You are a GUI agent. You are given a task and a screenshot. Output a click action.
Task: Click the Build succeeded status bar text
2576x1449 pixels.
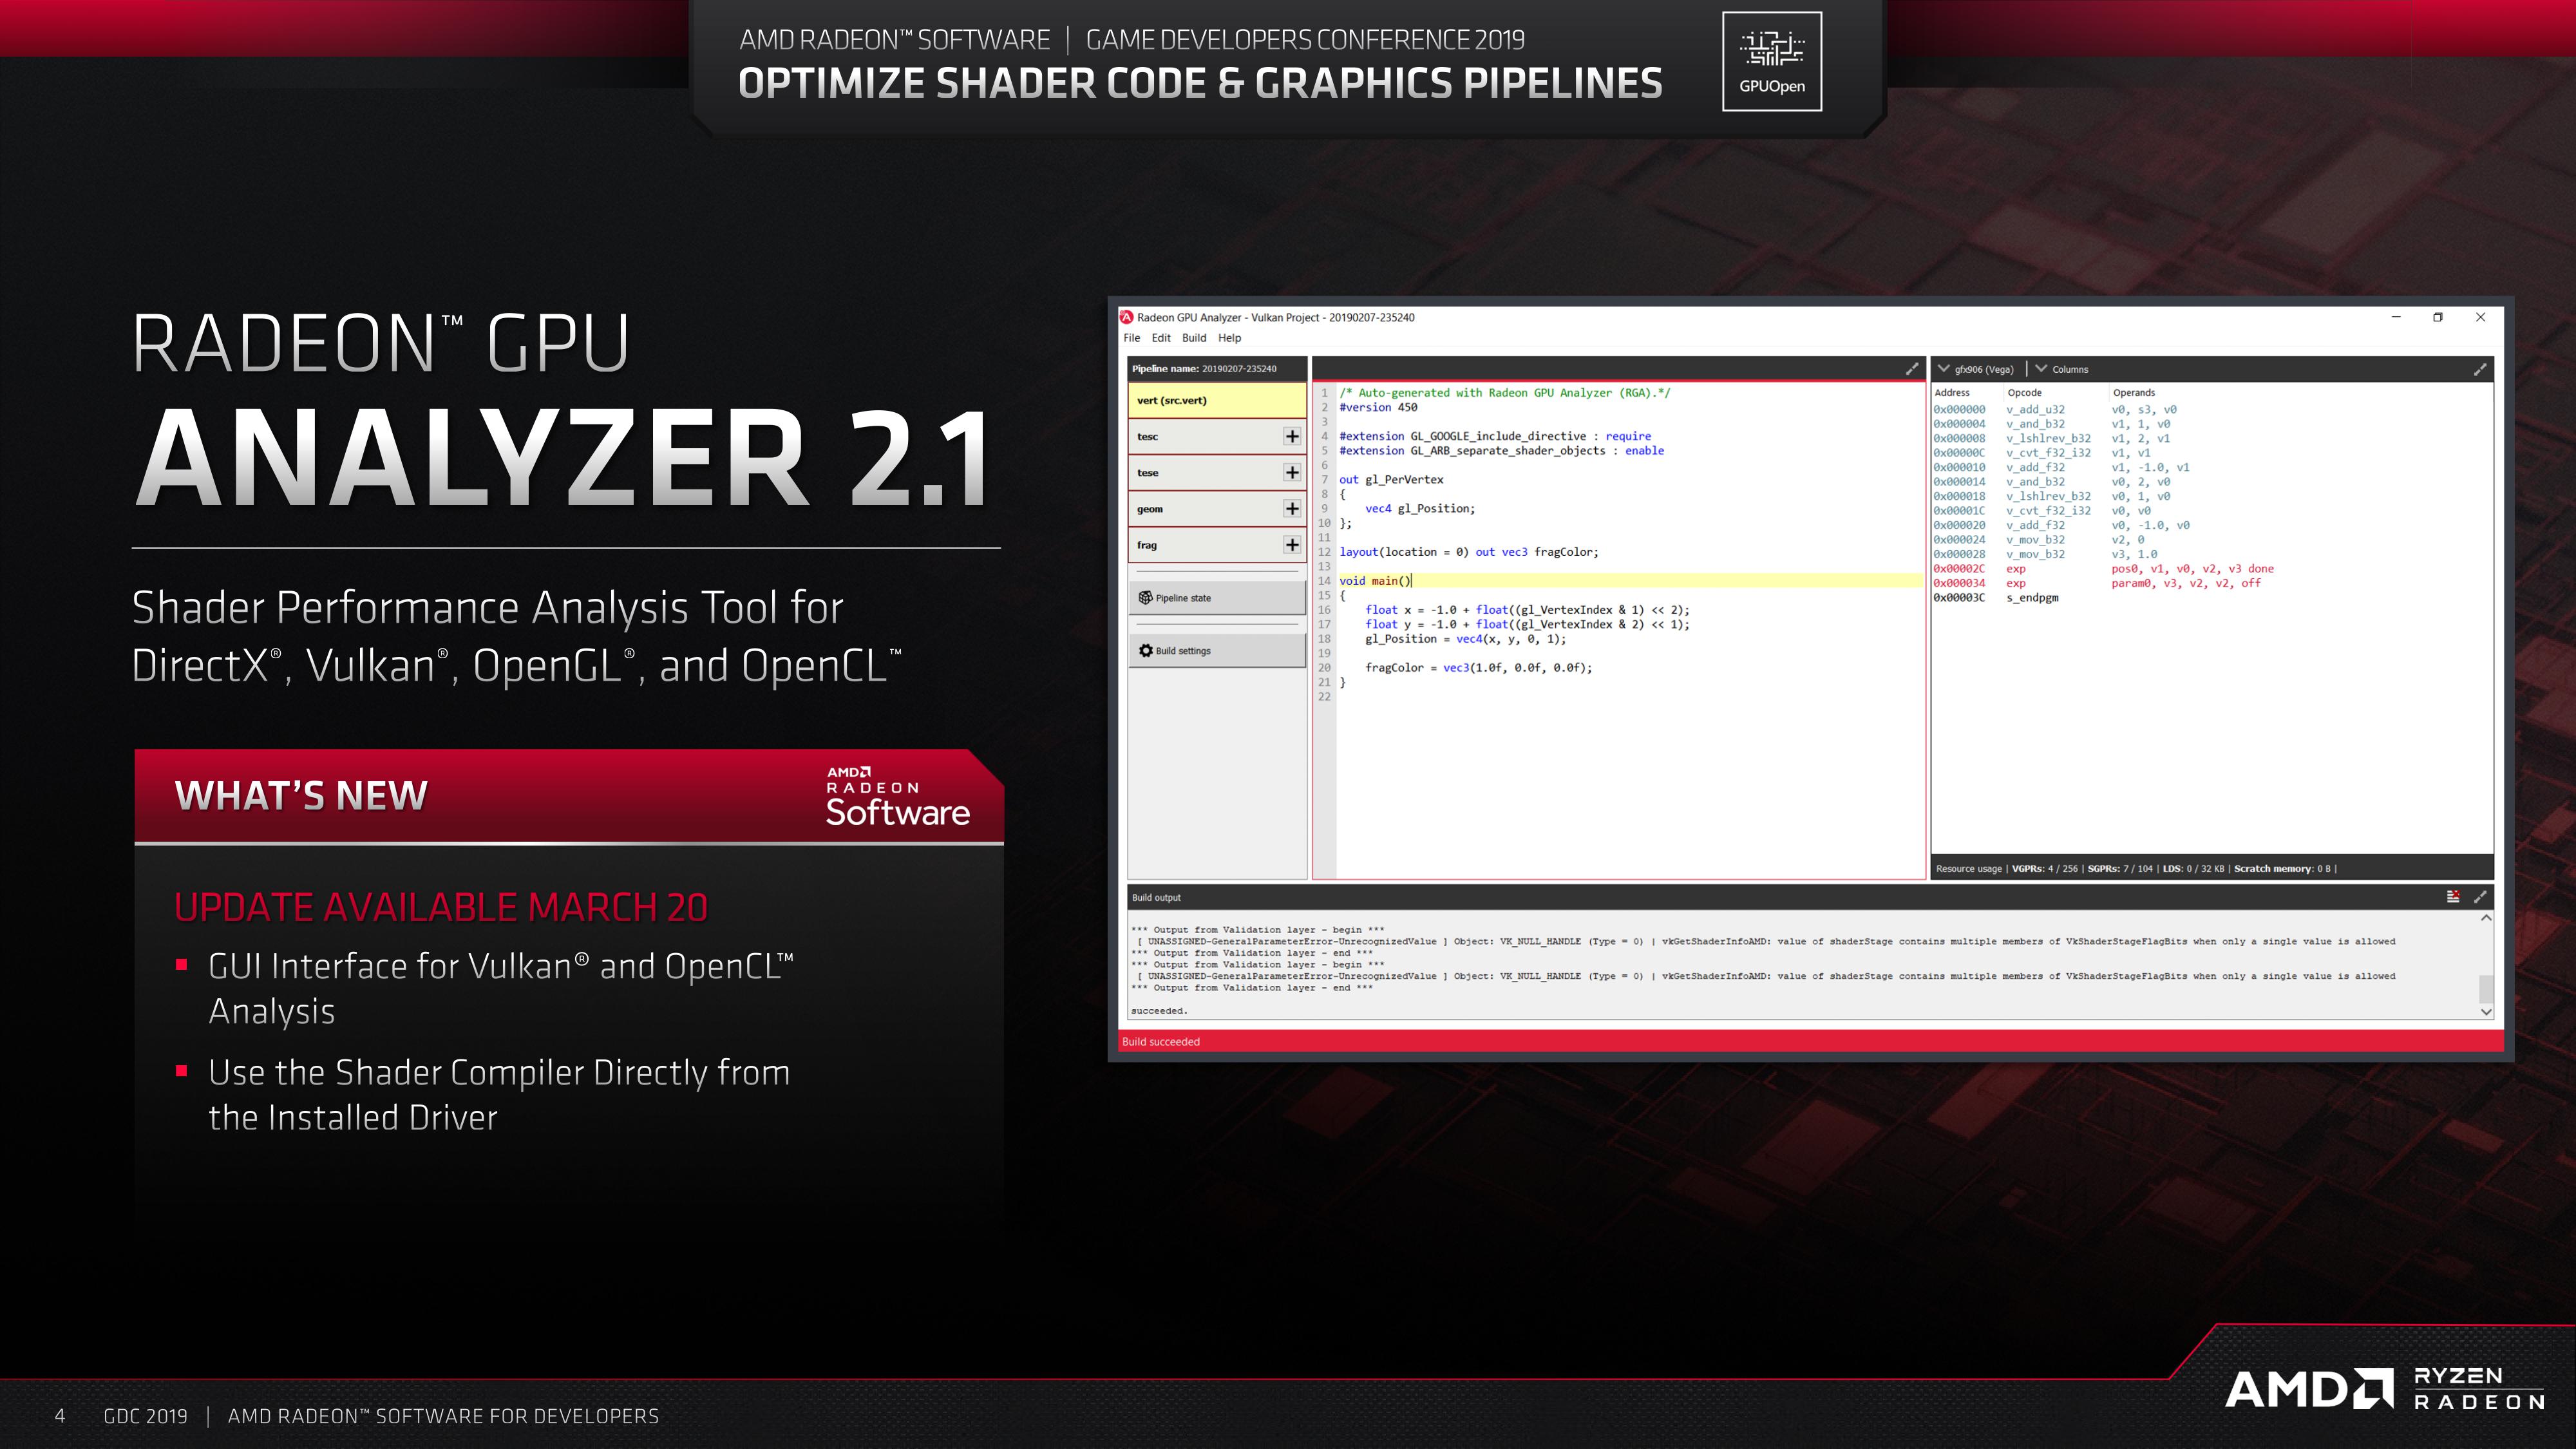click(1161, 1042)
